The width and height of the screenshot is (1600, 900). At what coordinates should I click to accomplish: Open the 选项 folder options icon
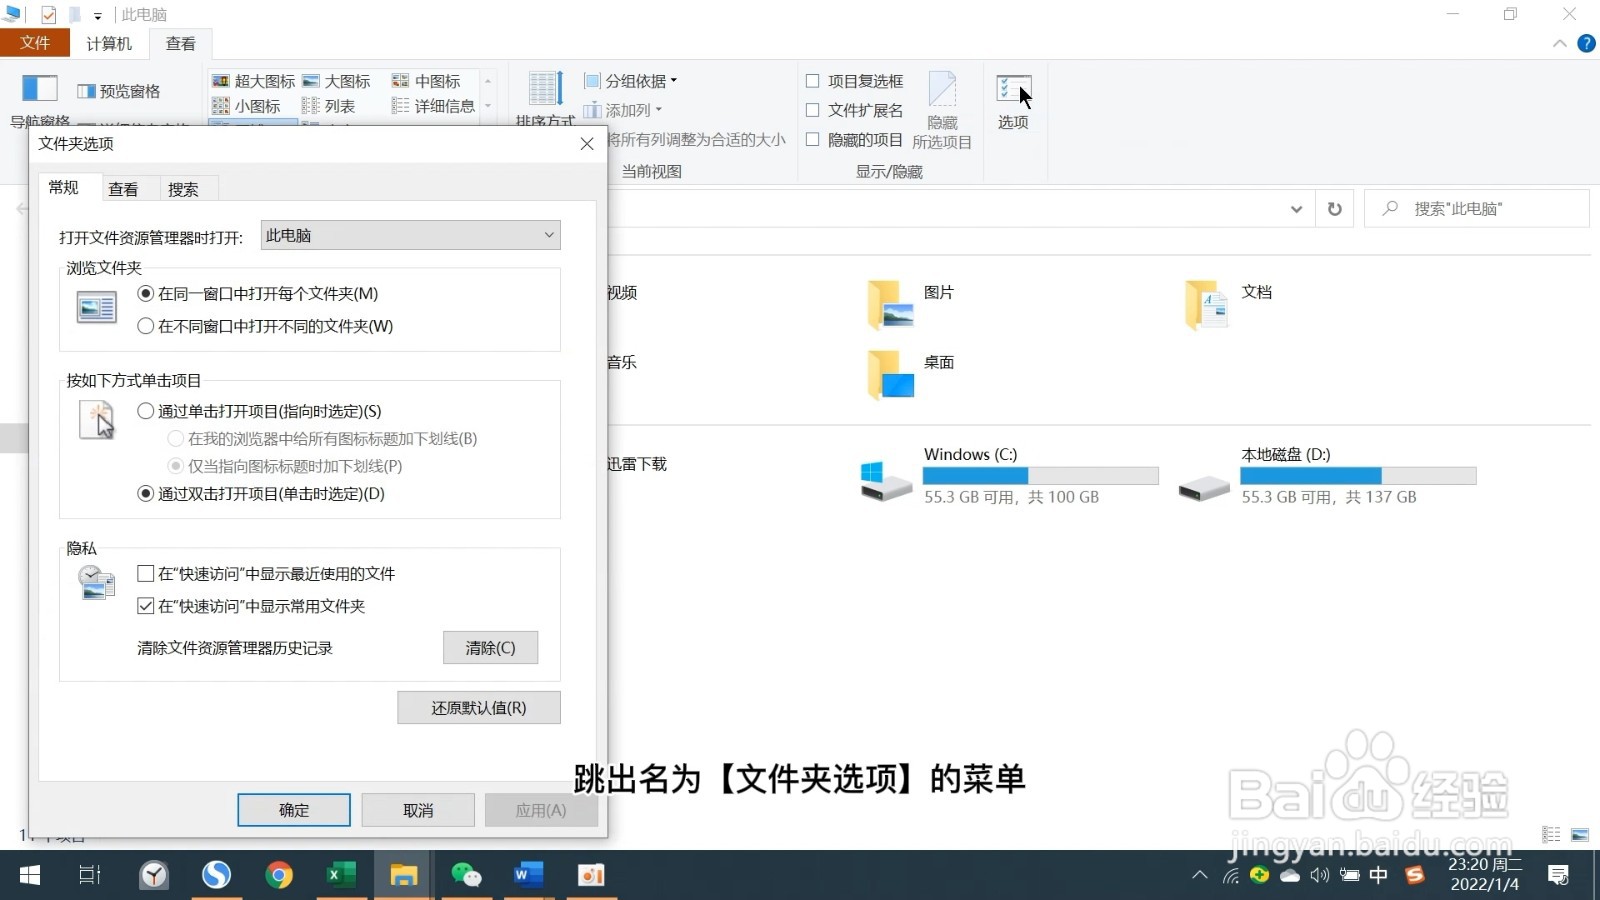pyautogui.click(x=1013, y=101)
